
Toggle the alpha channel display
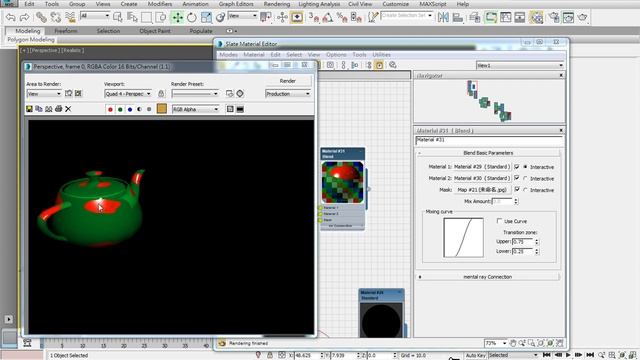[x=140, y=109]
